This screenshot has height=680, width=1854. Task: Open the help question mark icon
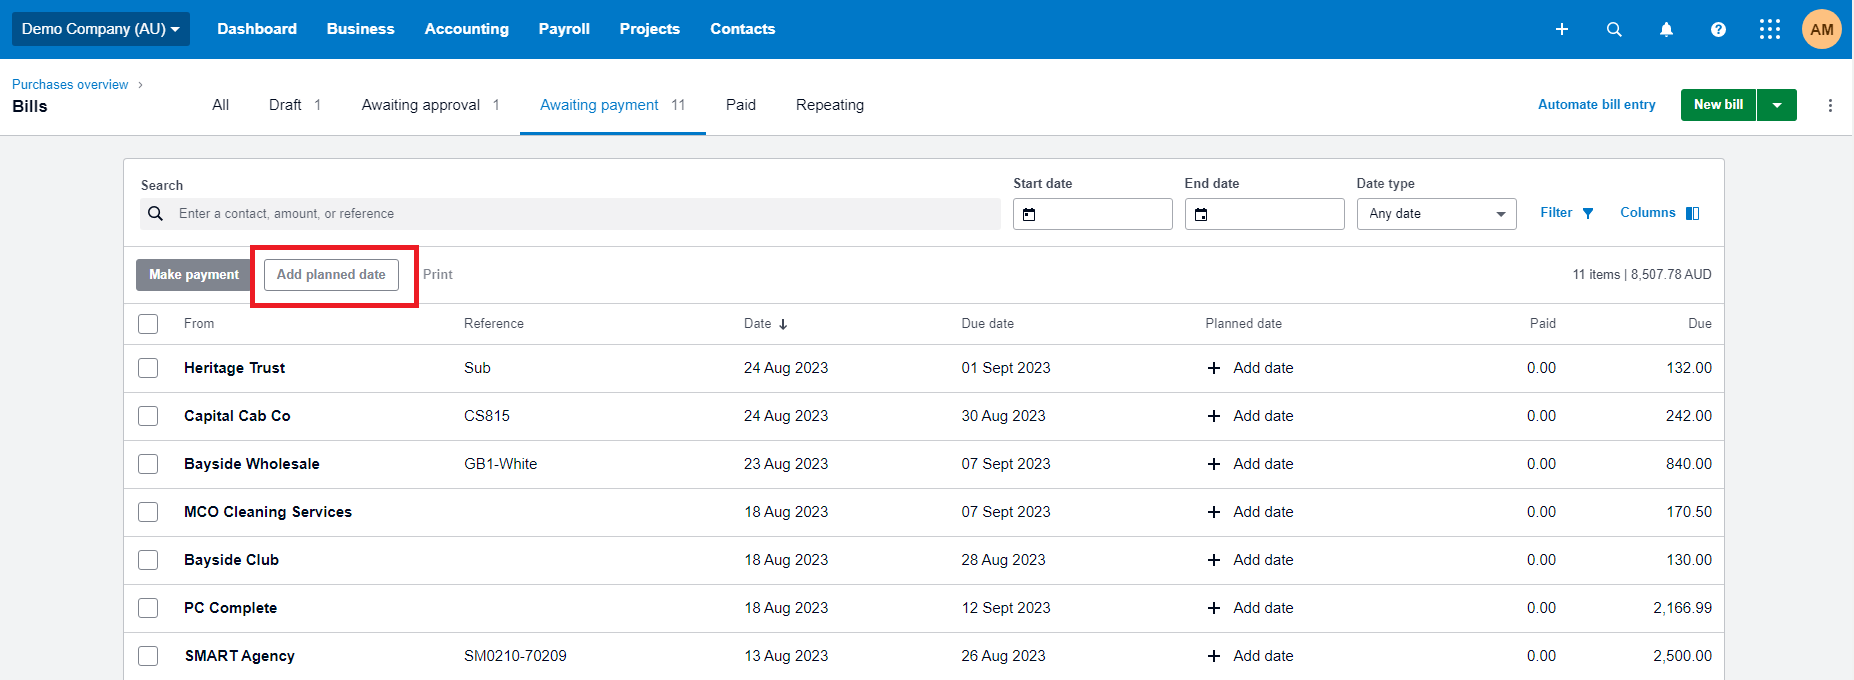pos(1718,29)
